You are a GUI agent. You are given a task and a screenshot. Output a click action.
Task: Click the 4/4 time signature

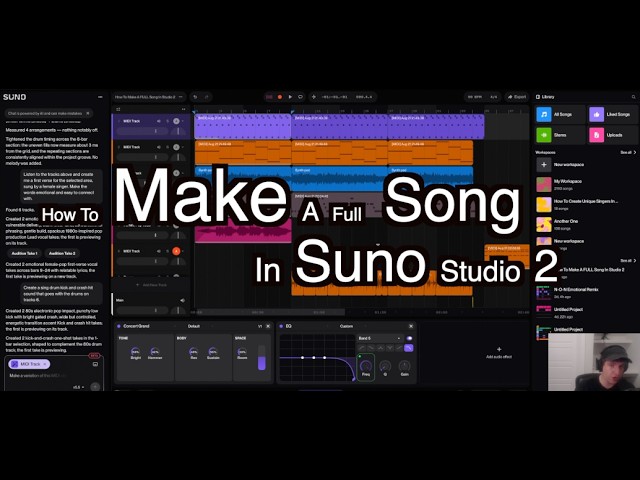[493, 97]
